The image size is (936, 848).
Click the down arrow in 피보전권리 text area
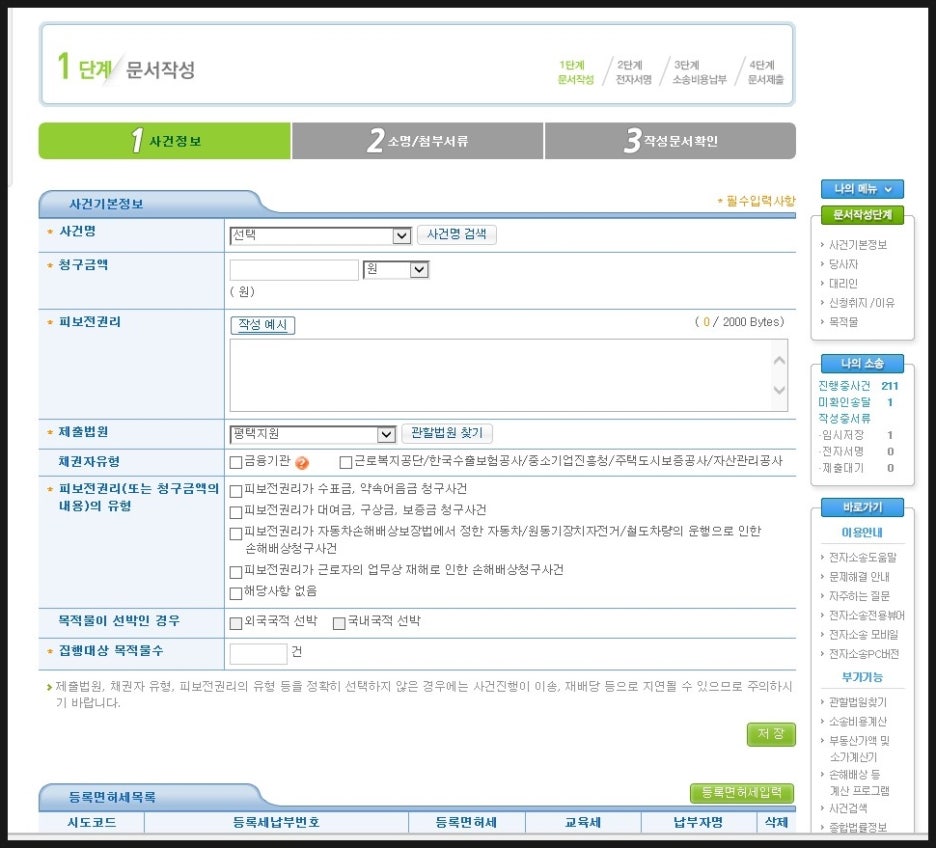(x=780, y=391)
